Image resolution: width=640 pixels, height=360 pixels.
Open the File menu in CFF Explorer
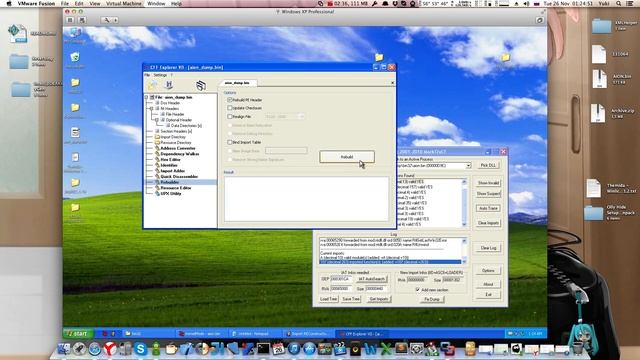point(147,75)
